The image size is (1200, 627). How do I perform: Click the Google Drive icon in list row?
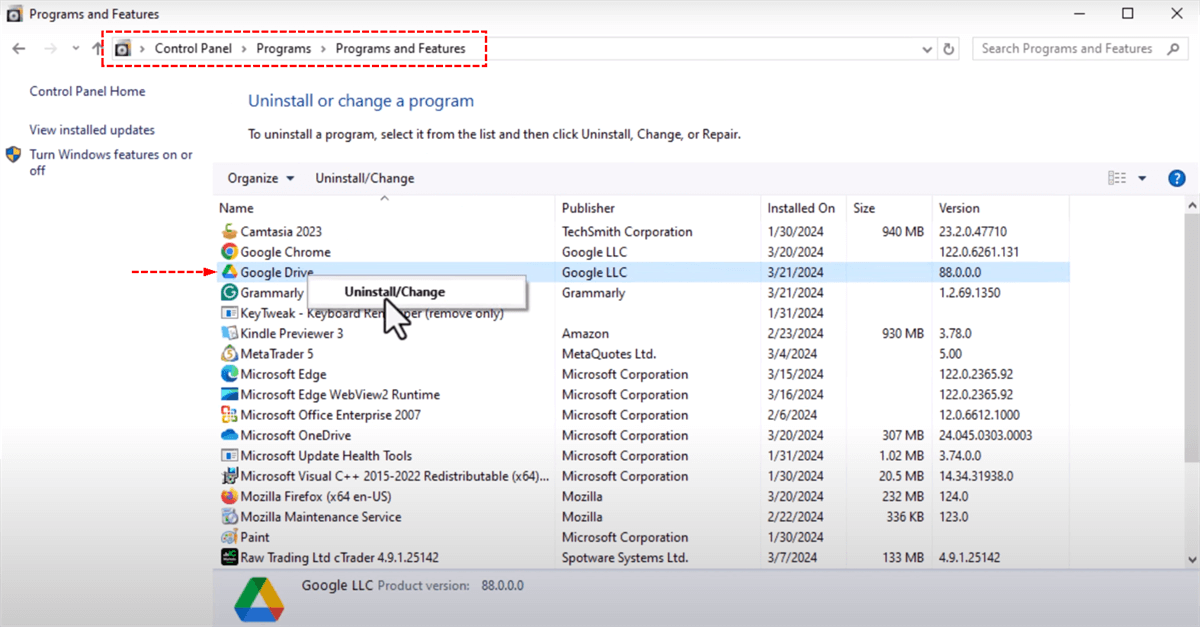pyautogui.click(x=229, y=272)
